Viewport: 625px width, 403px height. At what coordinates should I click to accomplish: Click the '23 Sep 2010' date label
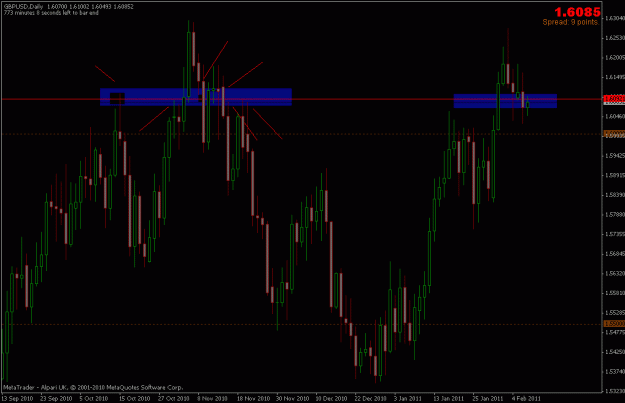tap(56, 399)
